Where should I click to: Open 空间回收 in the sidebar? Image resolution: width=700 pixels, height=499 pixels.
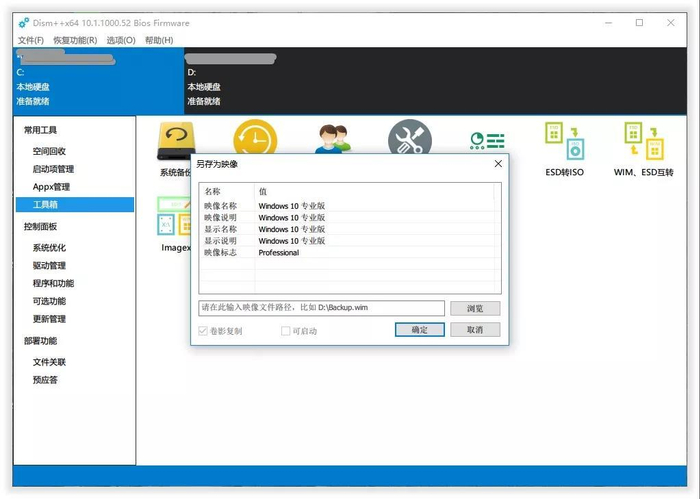pyautogui.click(x=49, y=151)
